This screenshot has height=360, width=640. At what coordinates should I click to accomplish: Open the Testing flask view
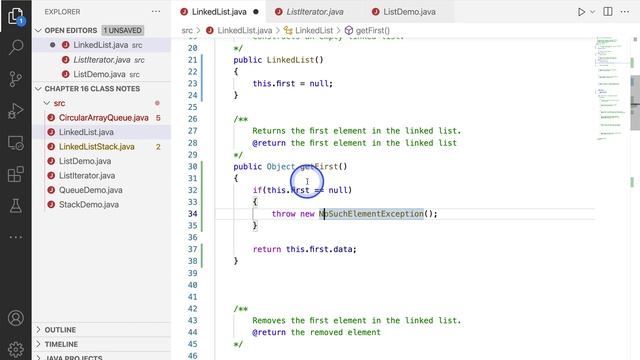coord(16,206)
